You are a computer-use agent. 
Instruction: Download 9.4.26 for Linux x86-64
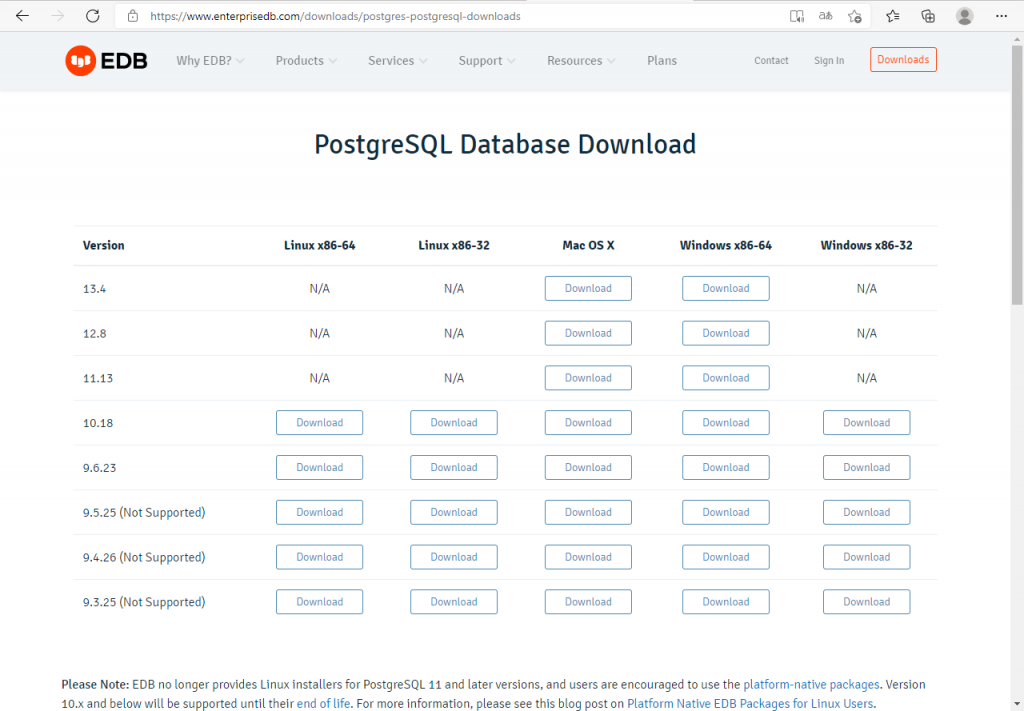pyautogui.click(x=319, y=557)
